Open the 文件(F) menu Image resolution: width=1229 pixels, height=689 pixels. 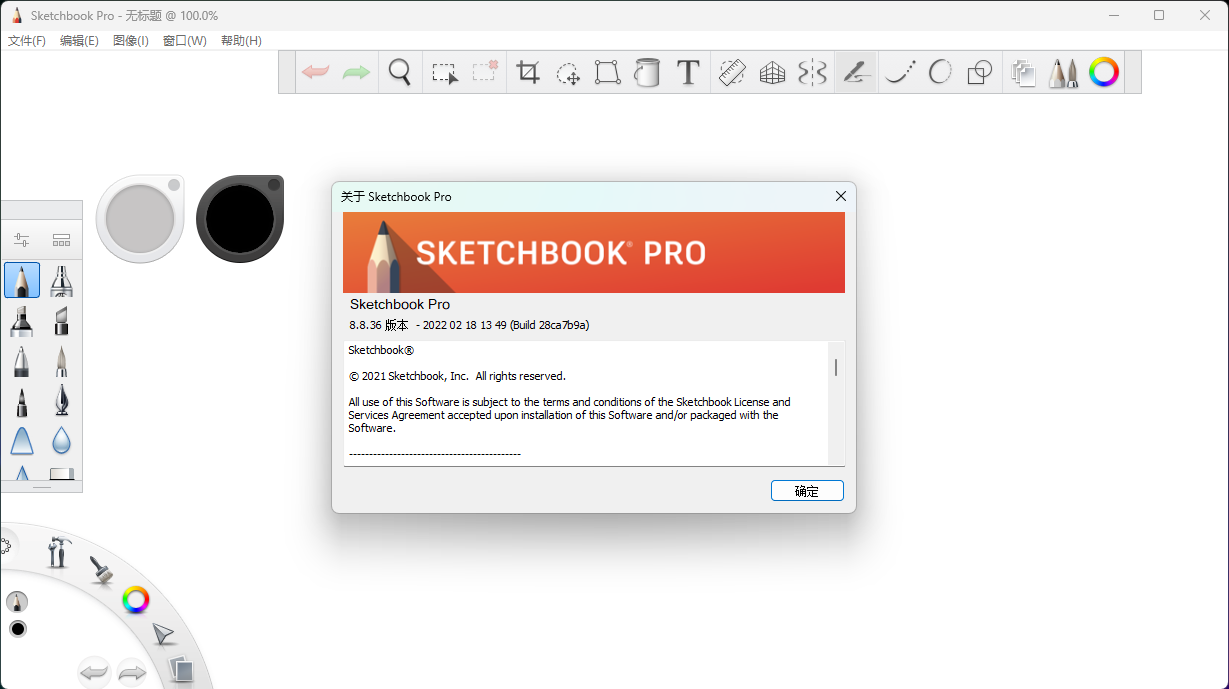[x=27, y=41]
